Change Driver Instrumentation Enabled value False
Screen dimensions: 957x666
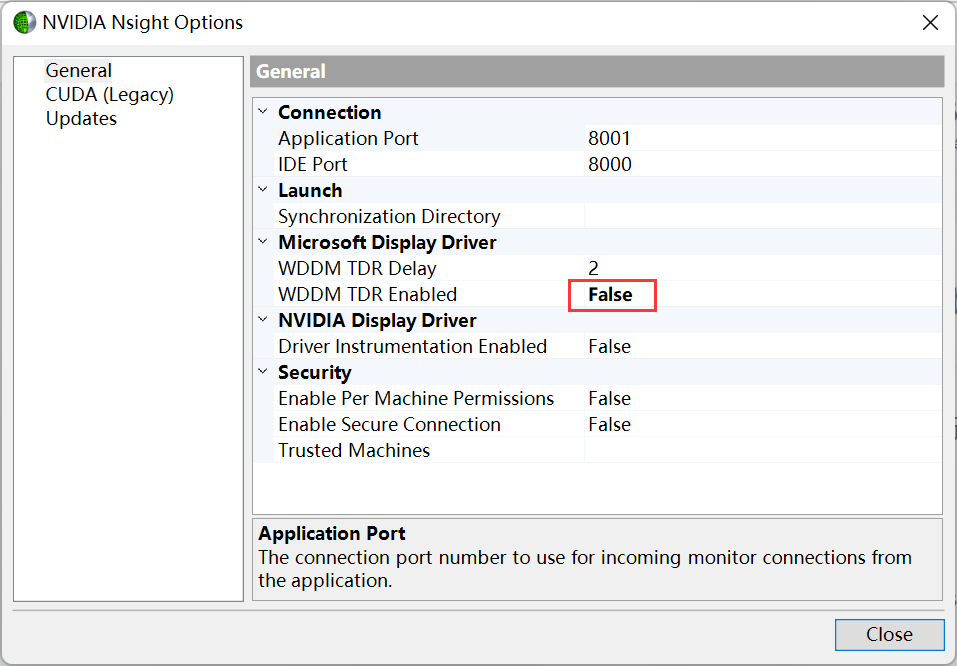(762, 346)
